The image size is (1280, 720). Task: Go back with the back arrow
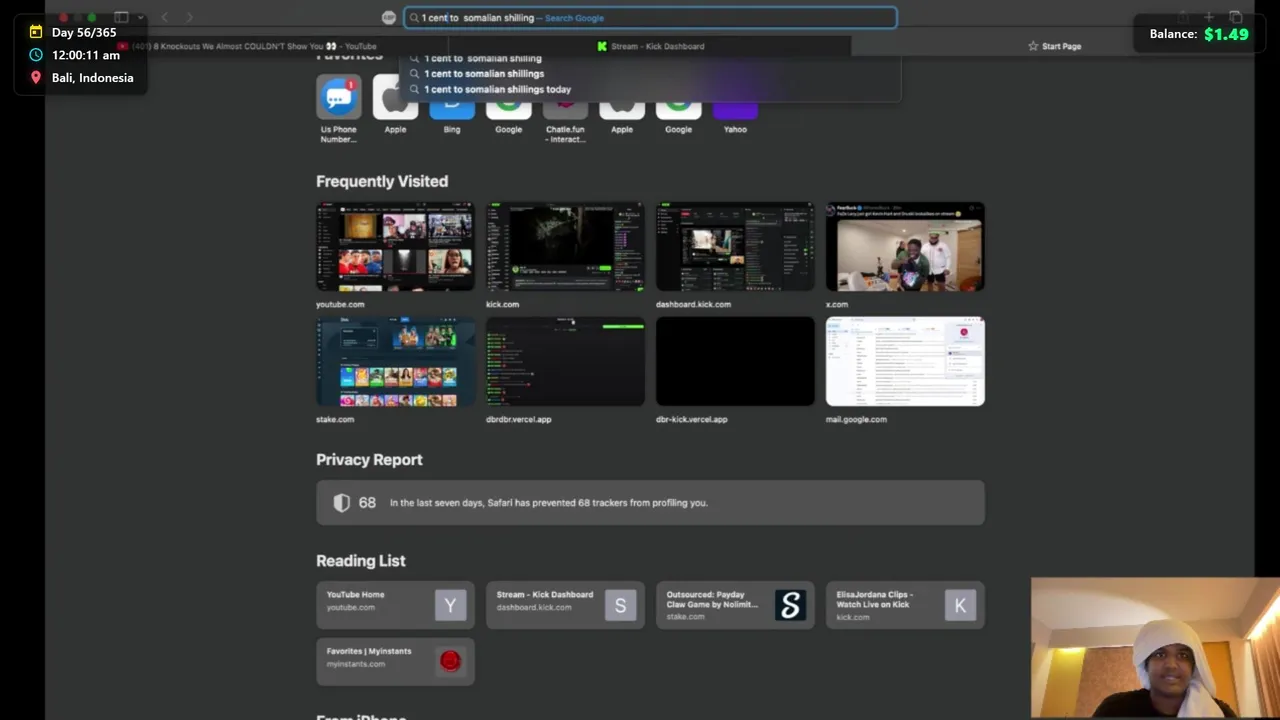click(x=165, y=17)
